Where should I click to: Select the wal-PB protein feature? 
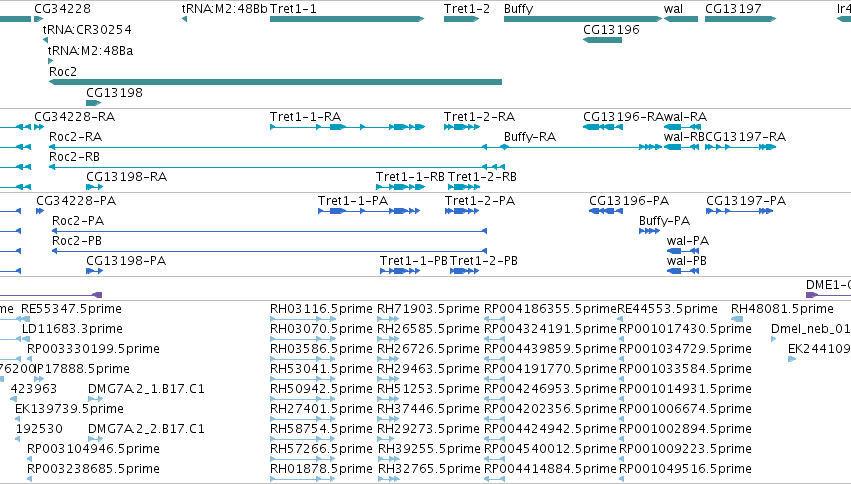coord(683,271)
